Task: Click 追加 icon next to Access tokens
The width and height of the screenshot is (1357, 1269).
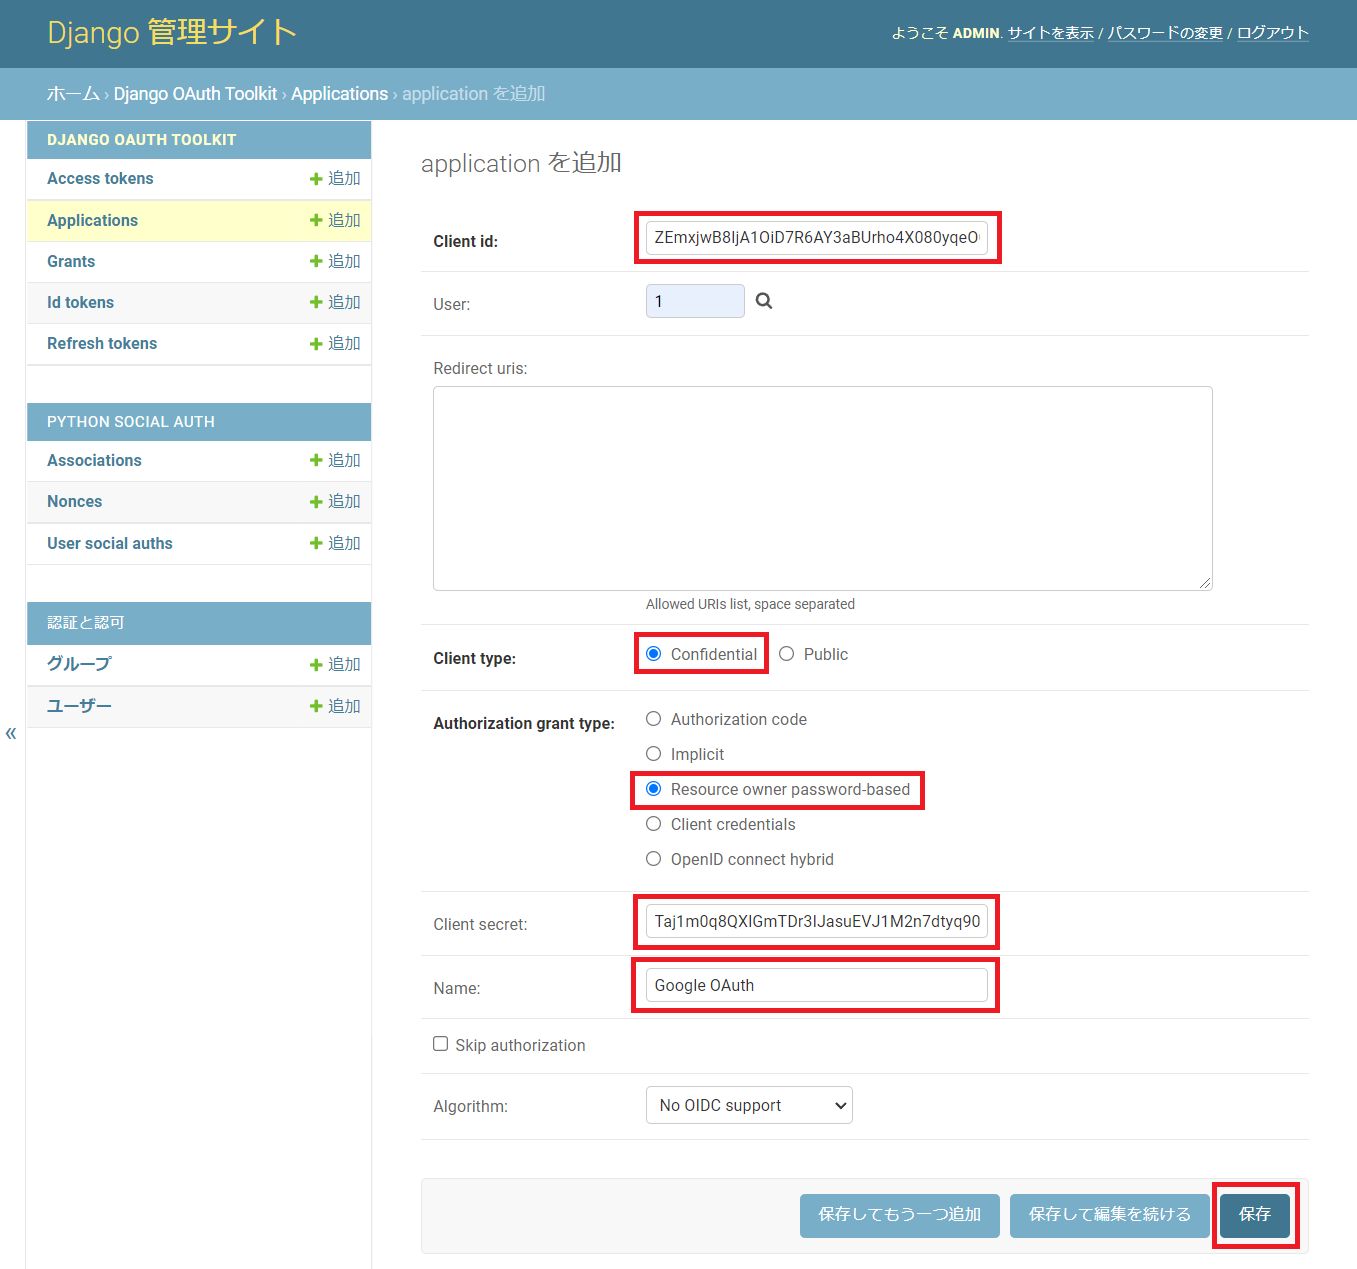Action: click(335, 178)
